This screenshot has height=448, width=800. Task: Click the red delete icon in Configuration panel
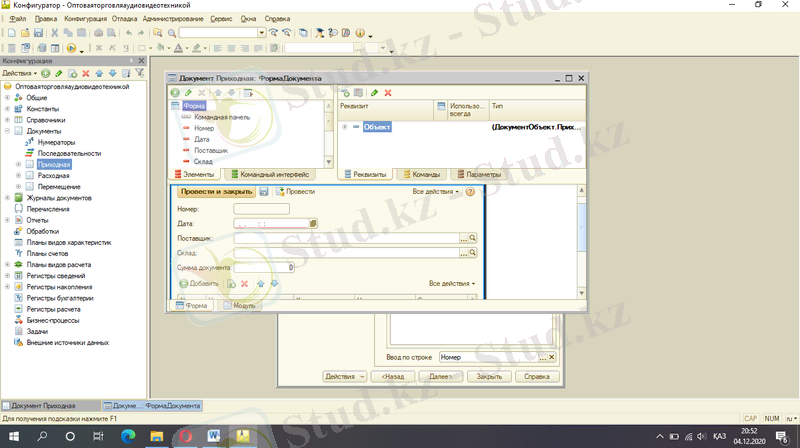pyautogui.click(x=85, y=73)
